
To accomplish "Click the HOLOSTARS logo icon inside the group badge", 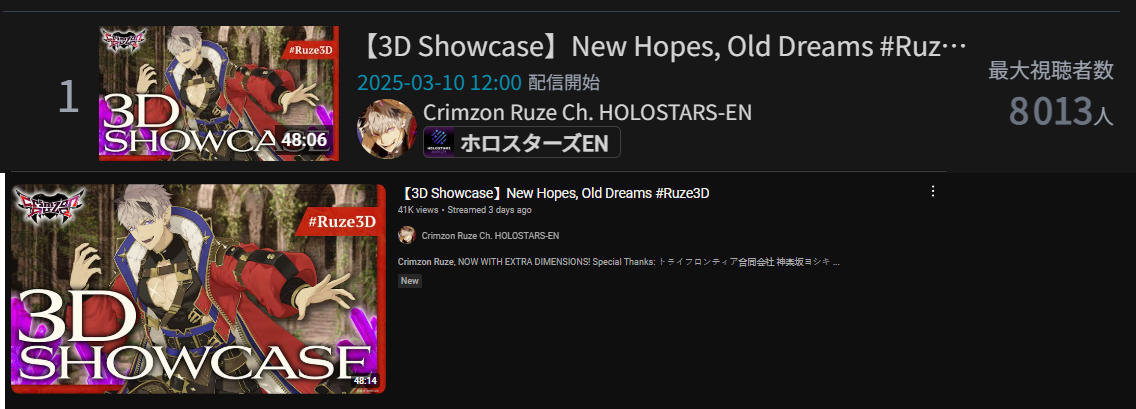I will pos(439,142).
